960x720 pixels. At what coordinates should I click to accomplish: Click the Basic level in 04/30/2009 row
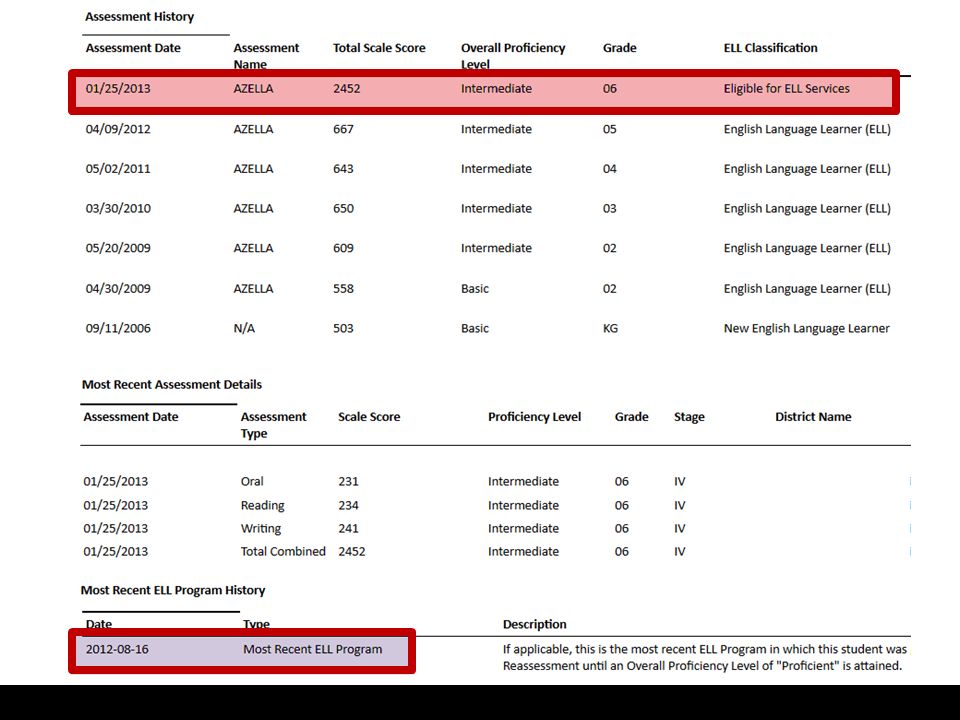pyautogui.click(x=474, y=289)
